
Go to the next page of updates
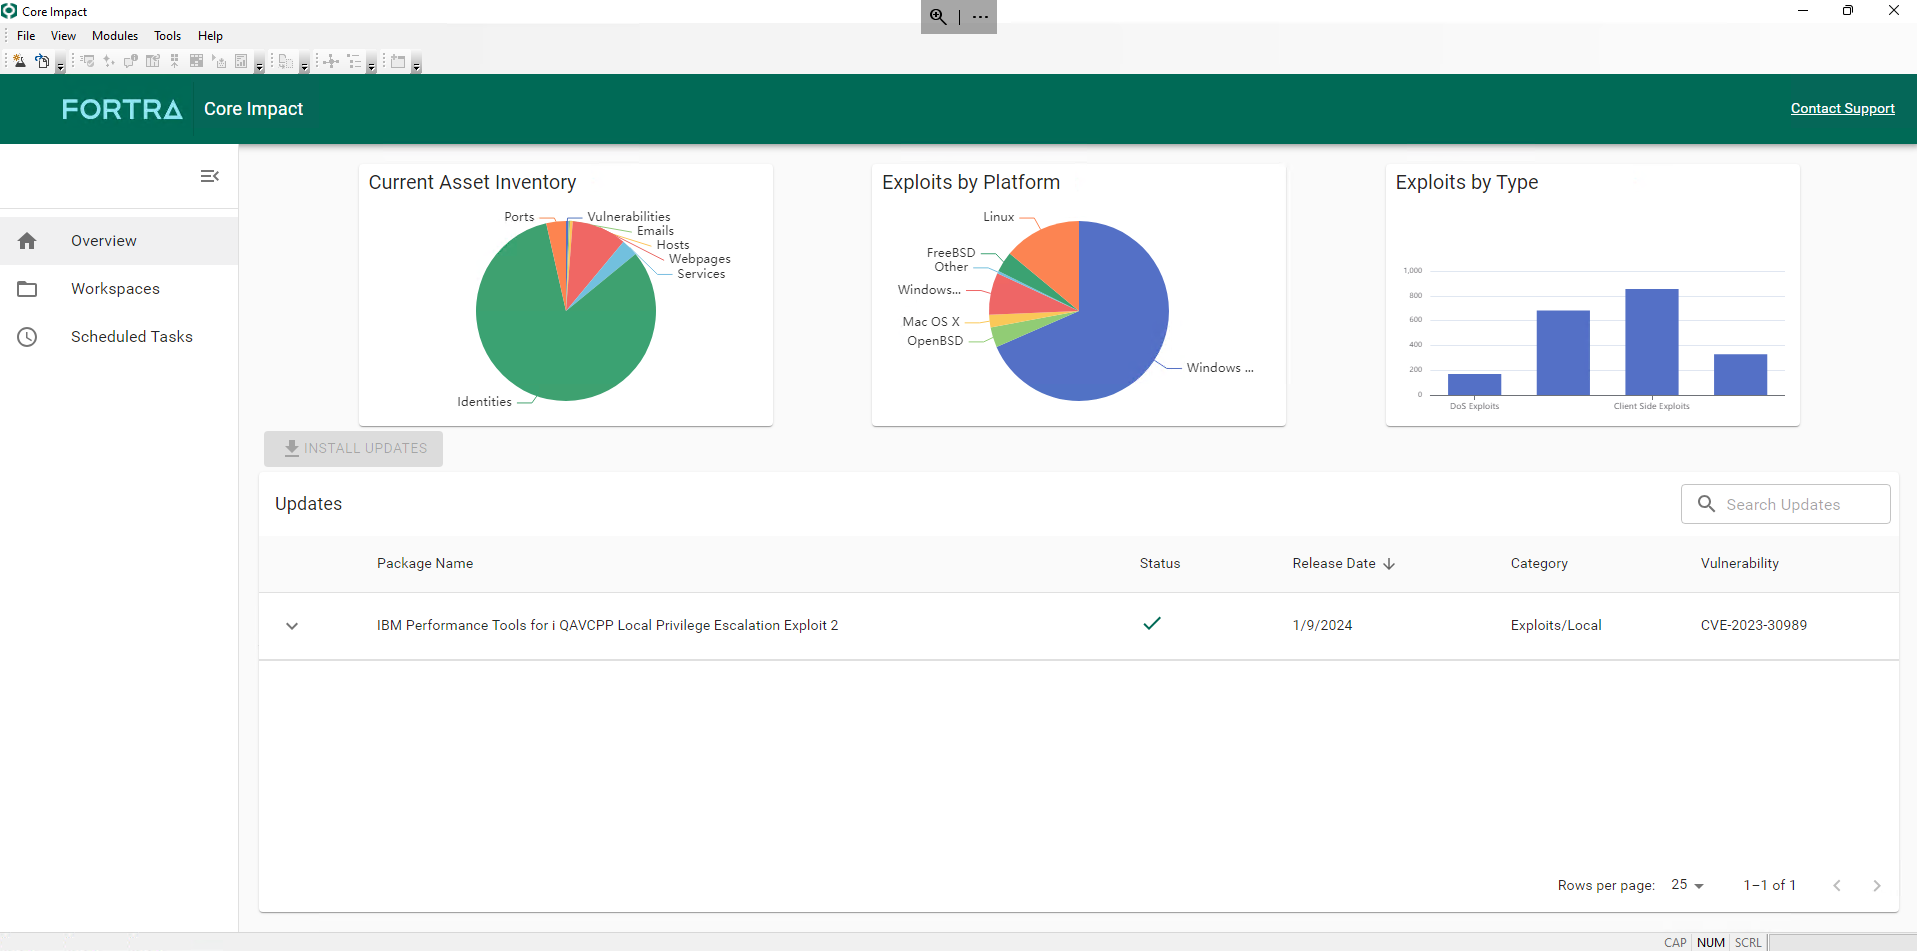[1877, 885]
